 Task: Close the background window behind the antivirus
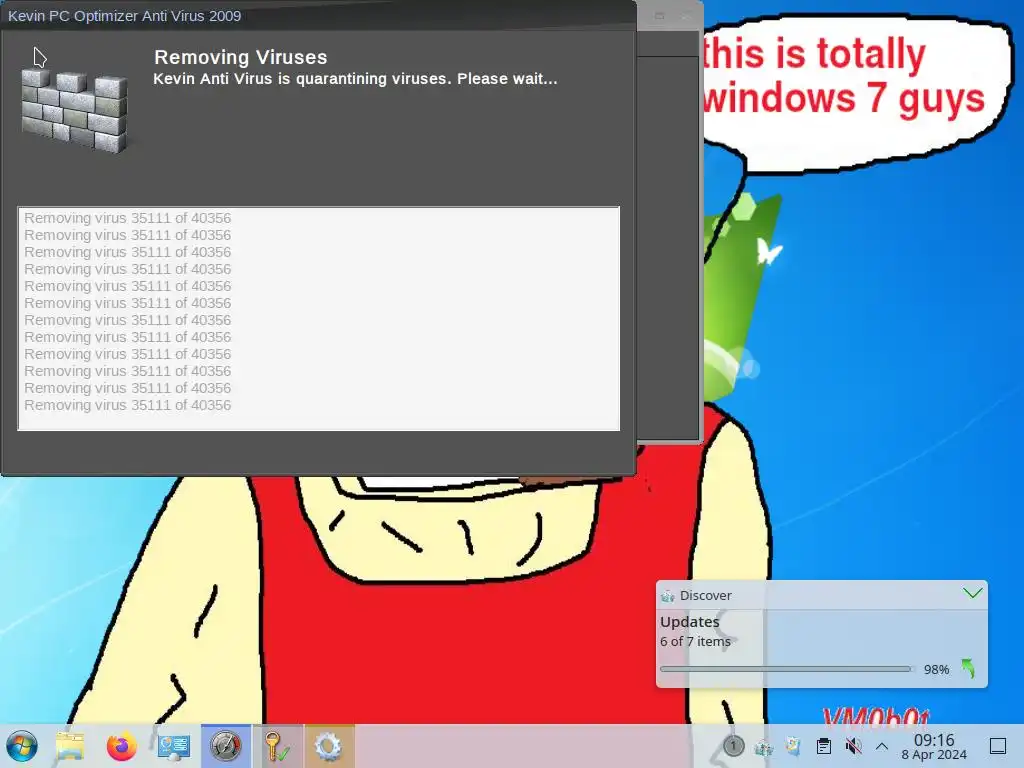[686, 16]
